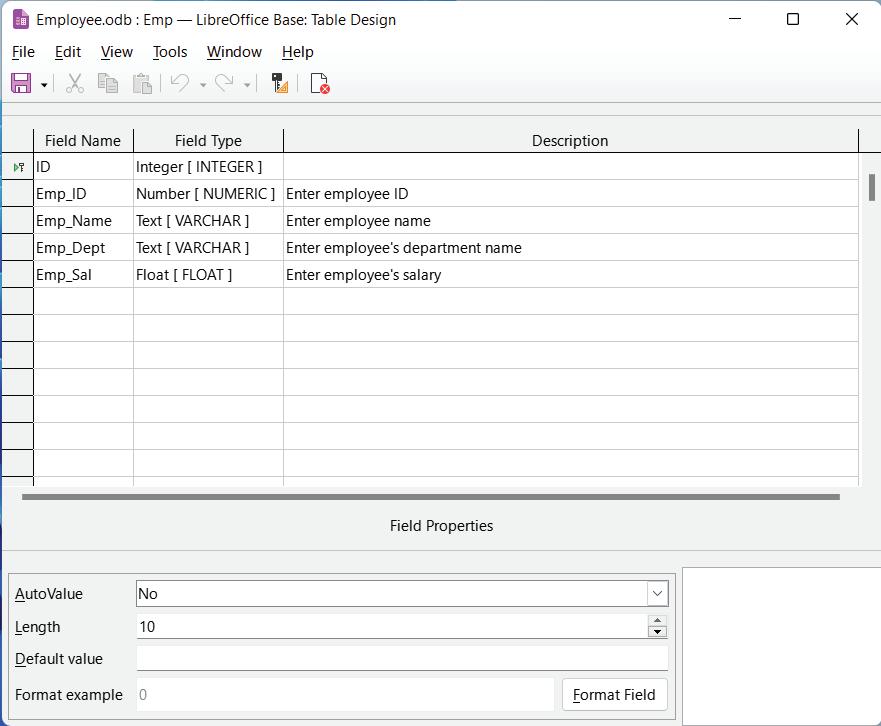The height and width of the screenshot is (726, 881).
Task: Click the 'Enter employee's salary' description
Action: [x=571, y=275]
